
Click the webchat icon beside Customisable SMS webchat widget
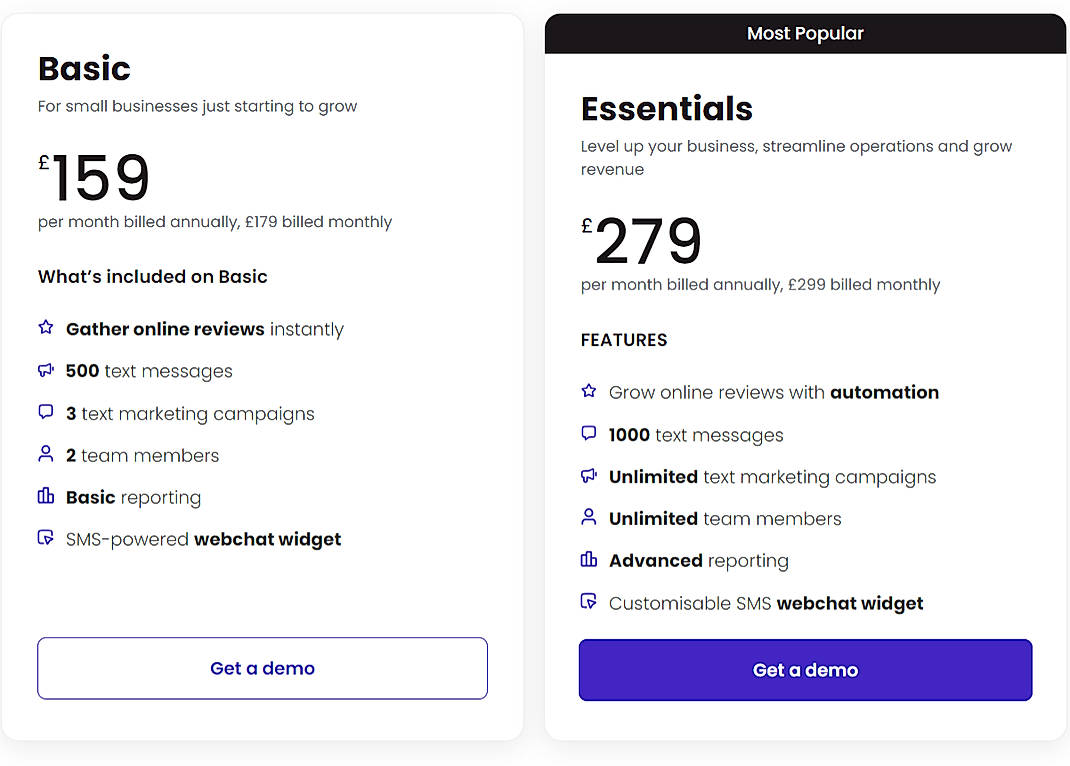pos(588,602)
